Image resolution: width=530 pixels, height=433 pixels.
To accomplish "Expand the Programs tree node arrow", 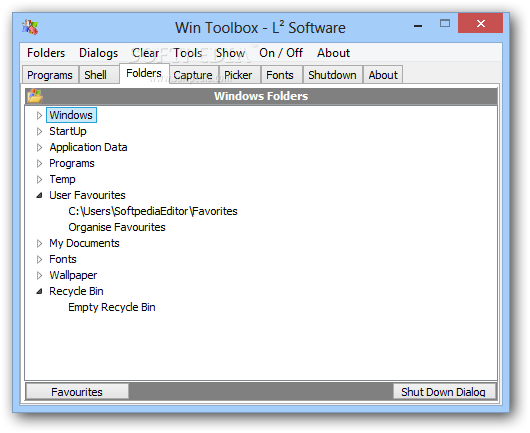I will click(x=39, y=163).
